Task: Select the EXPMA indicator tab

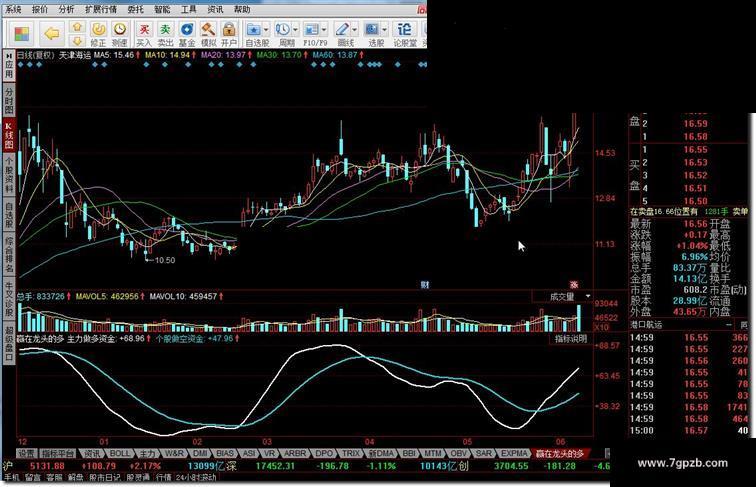Action: pyautogui.click(x=514, y=453)
